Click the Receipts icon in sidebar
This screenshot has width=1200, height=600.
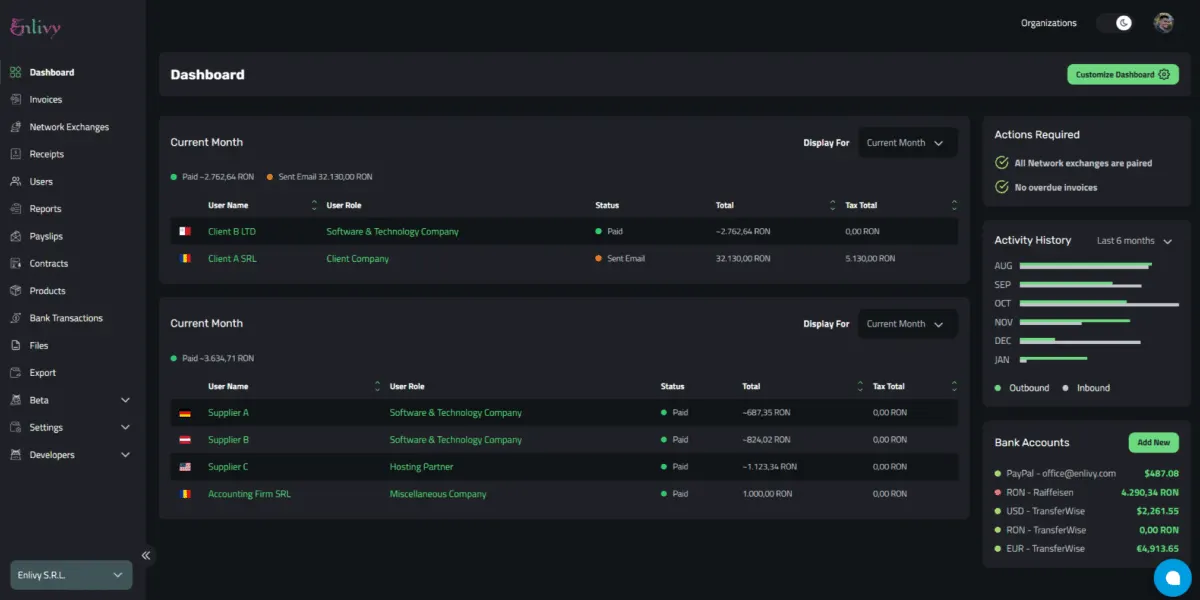click(x=15, y=154)
